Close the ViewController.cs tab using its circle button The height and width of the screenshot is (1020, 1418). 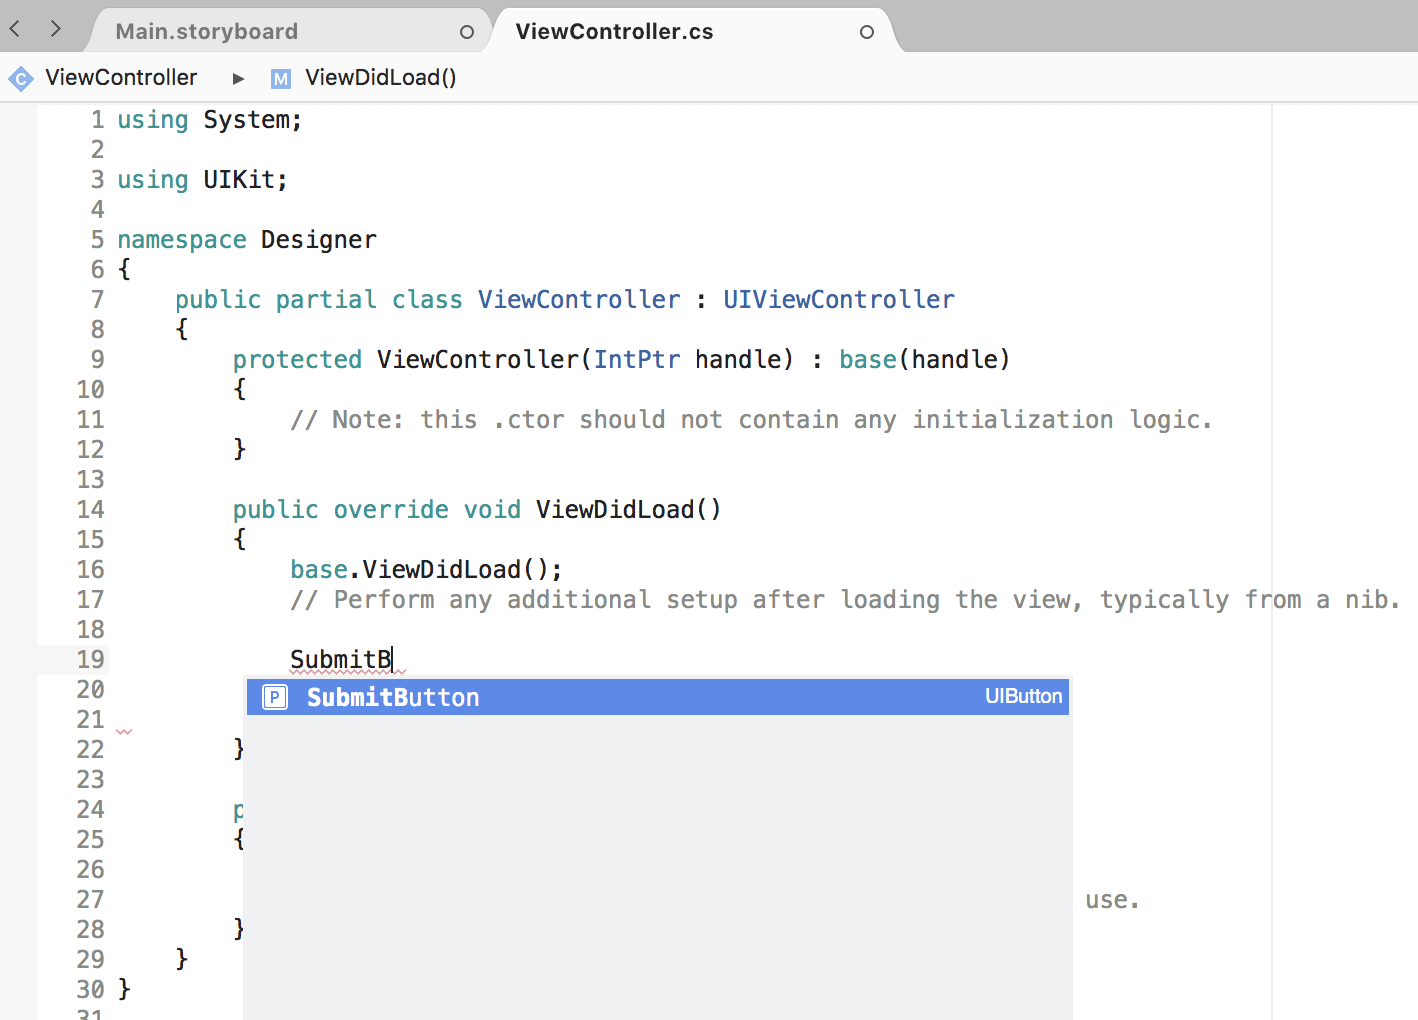867,32
